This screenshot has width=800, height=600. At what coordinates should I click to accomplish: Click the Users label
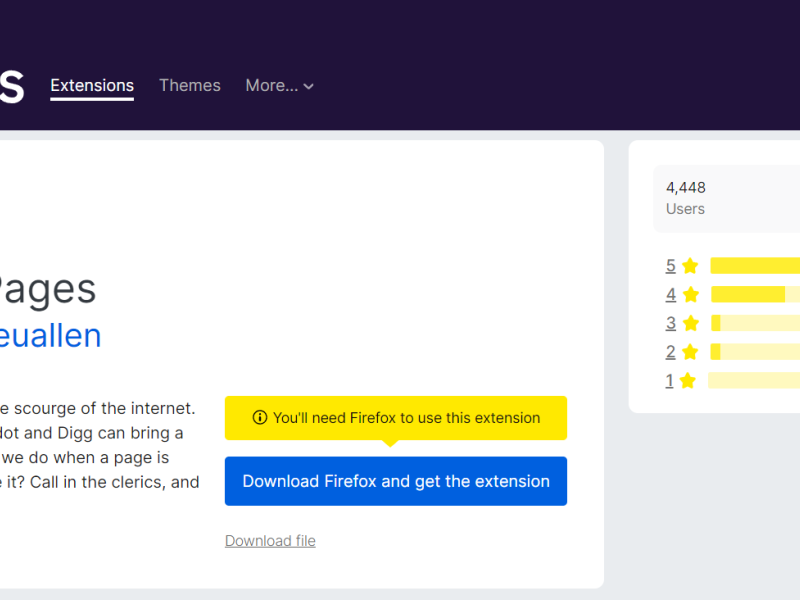(685, 209)
